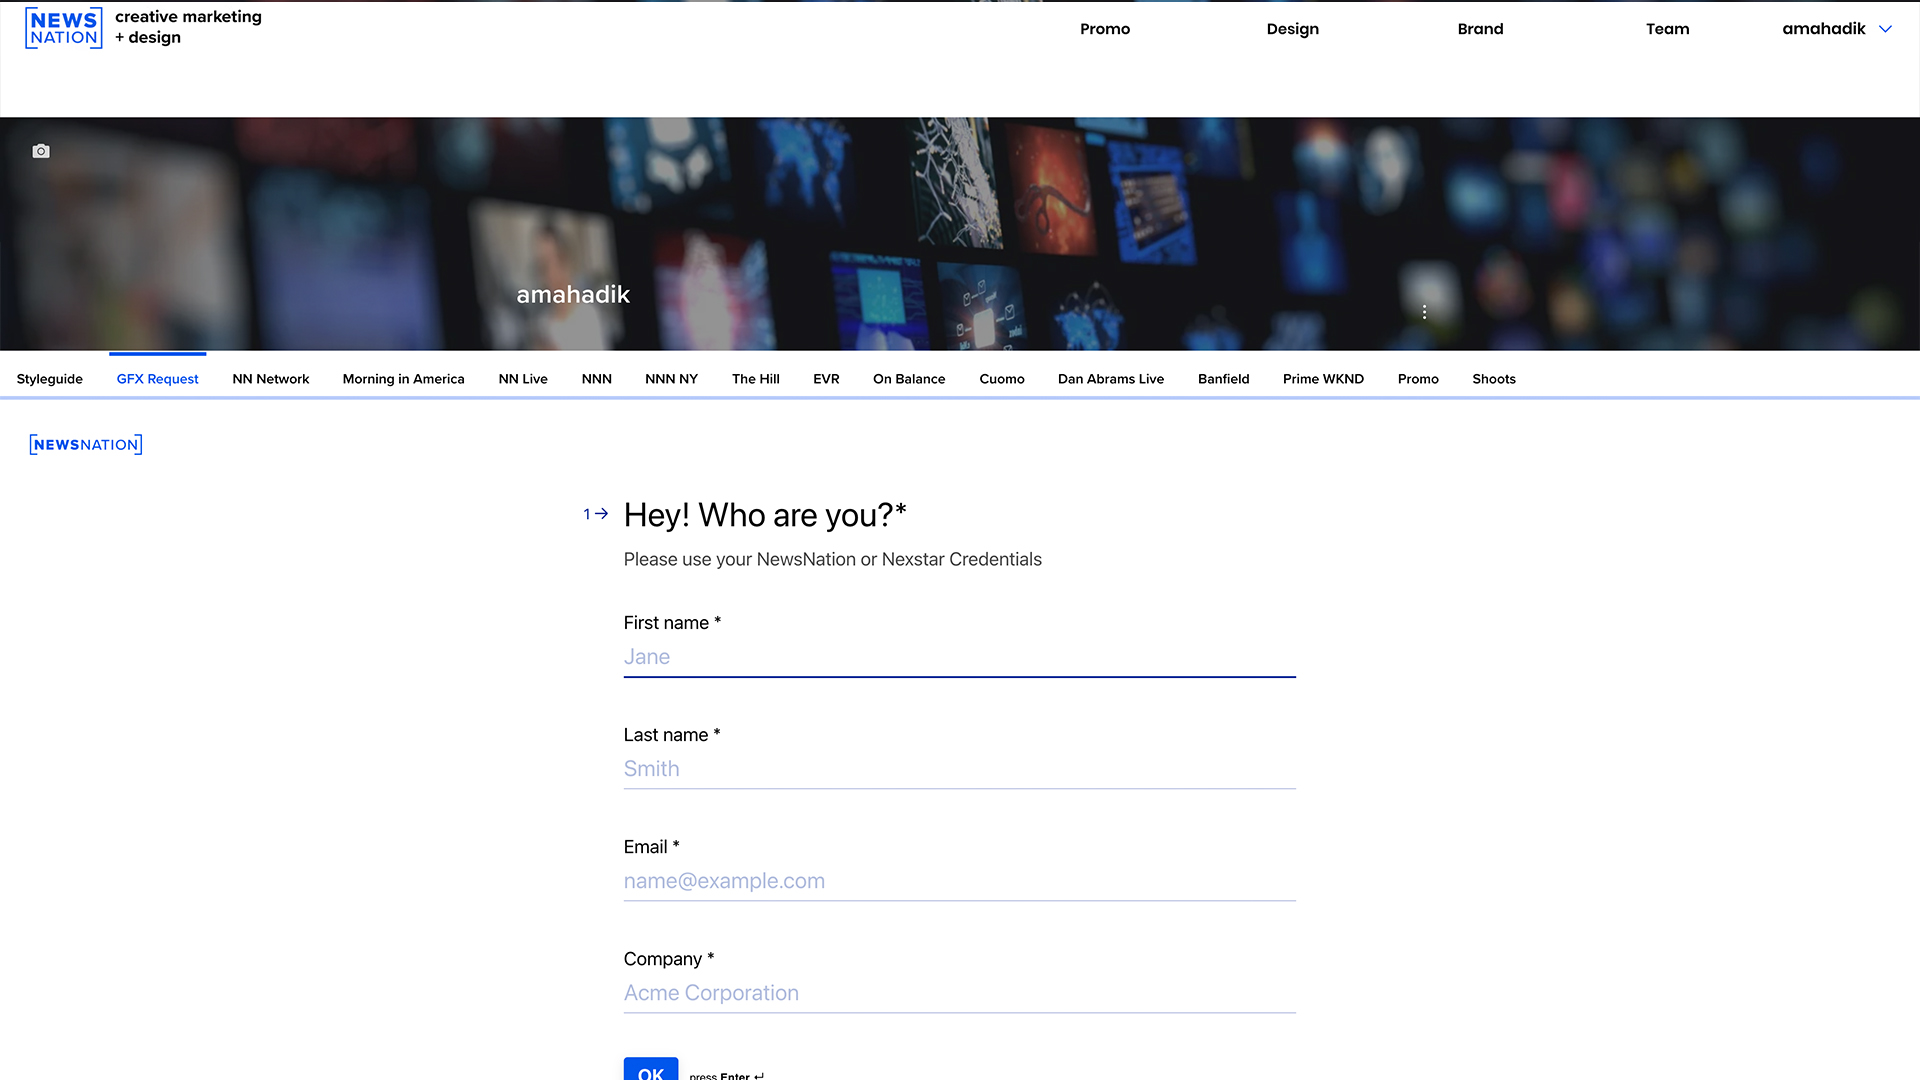Focus the Last name input field
This screenshot has width=1920, height=1080.
(959, 769)
